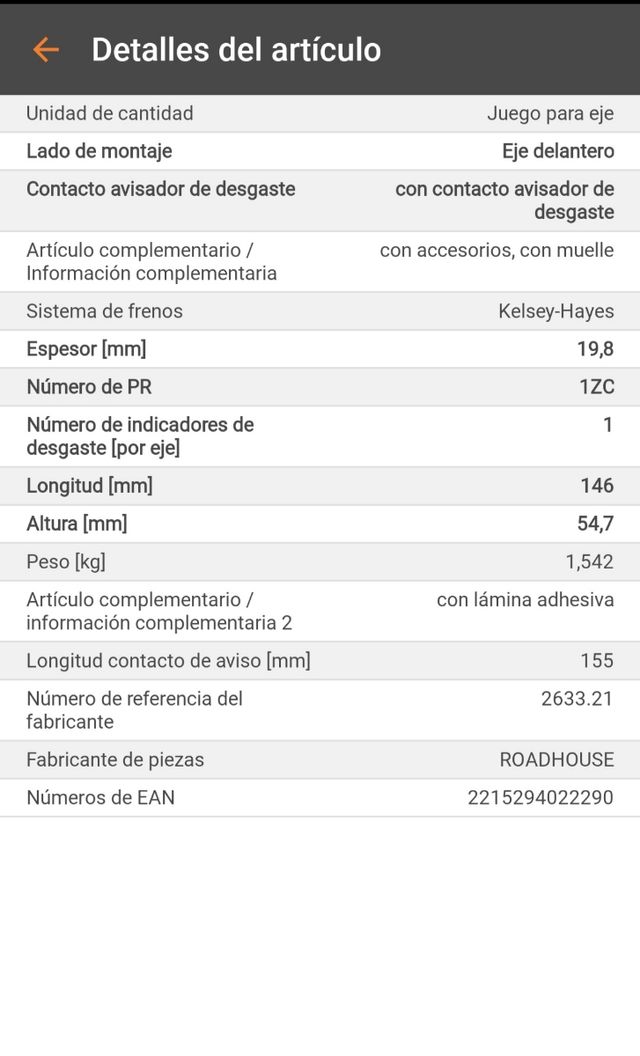Screen dimensions: 640x1056
Task: Click the '1ZC' PR number value
Action: [x=596, y=387]
